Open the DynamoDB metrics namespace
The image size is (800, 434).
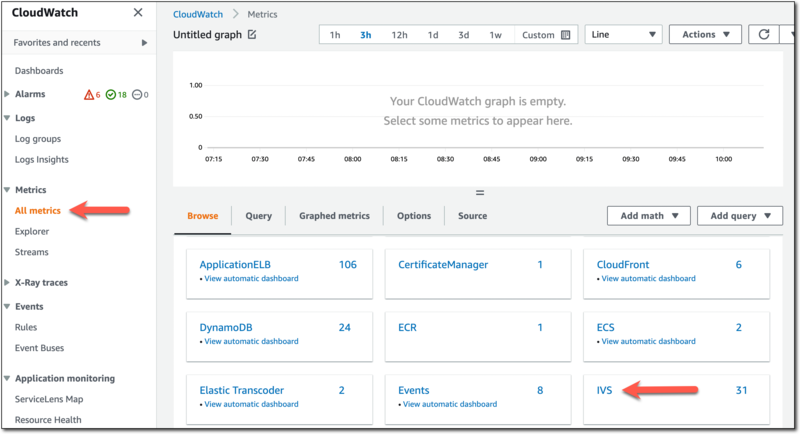[x=226, y=327]
